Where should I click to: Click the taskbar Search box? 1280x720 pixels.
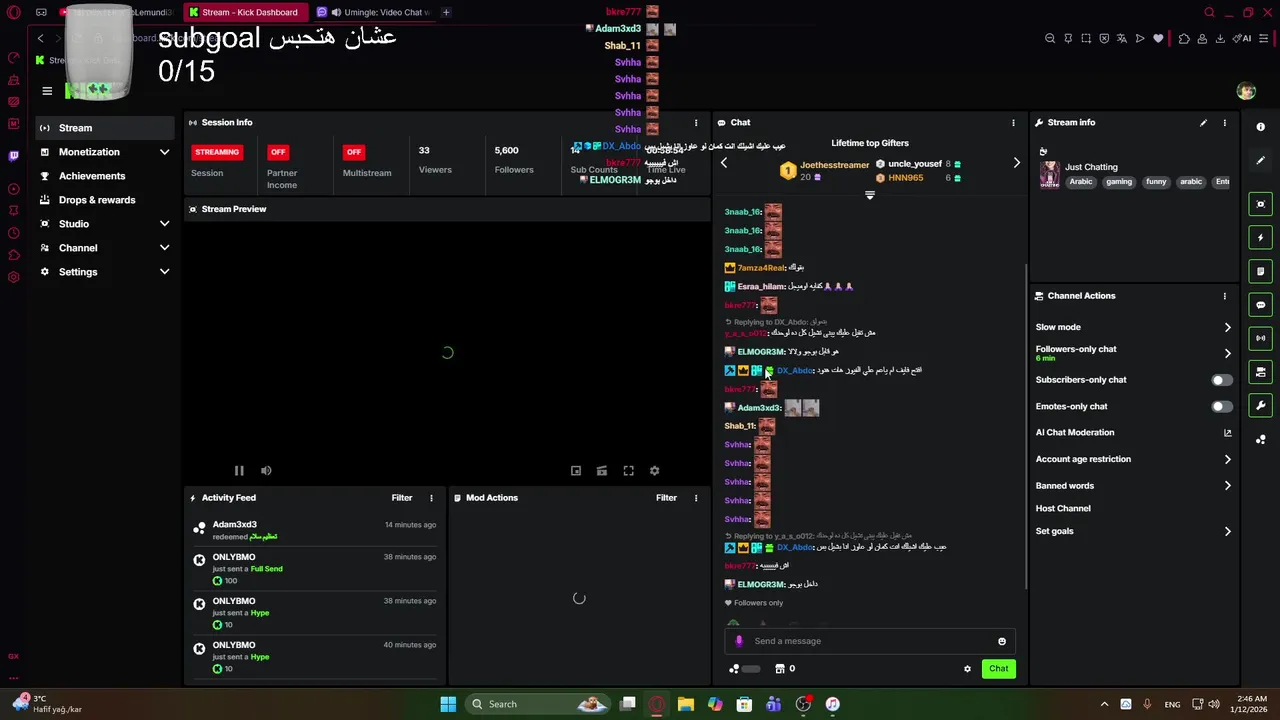(x=538, y=704)
